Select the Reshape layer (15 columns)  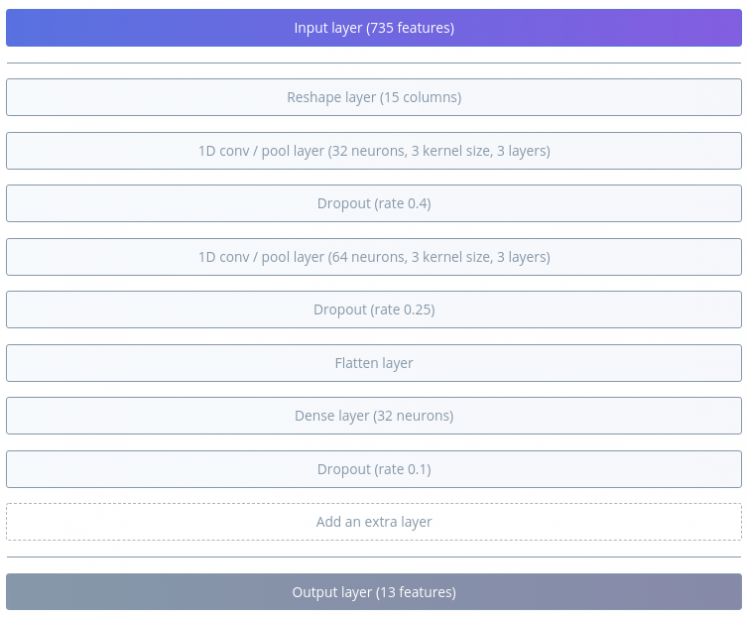(374, 98)
